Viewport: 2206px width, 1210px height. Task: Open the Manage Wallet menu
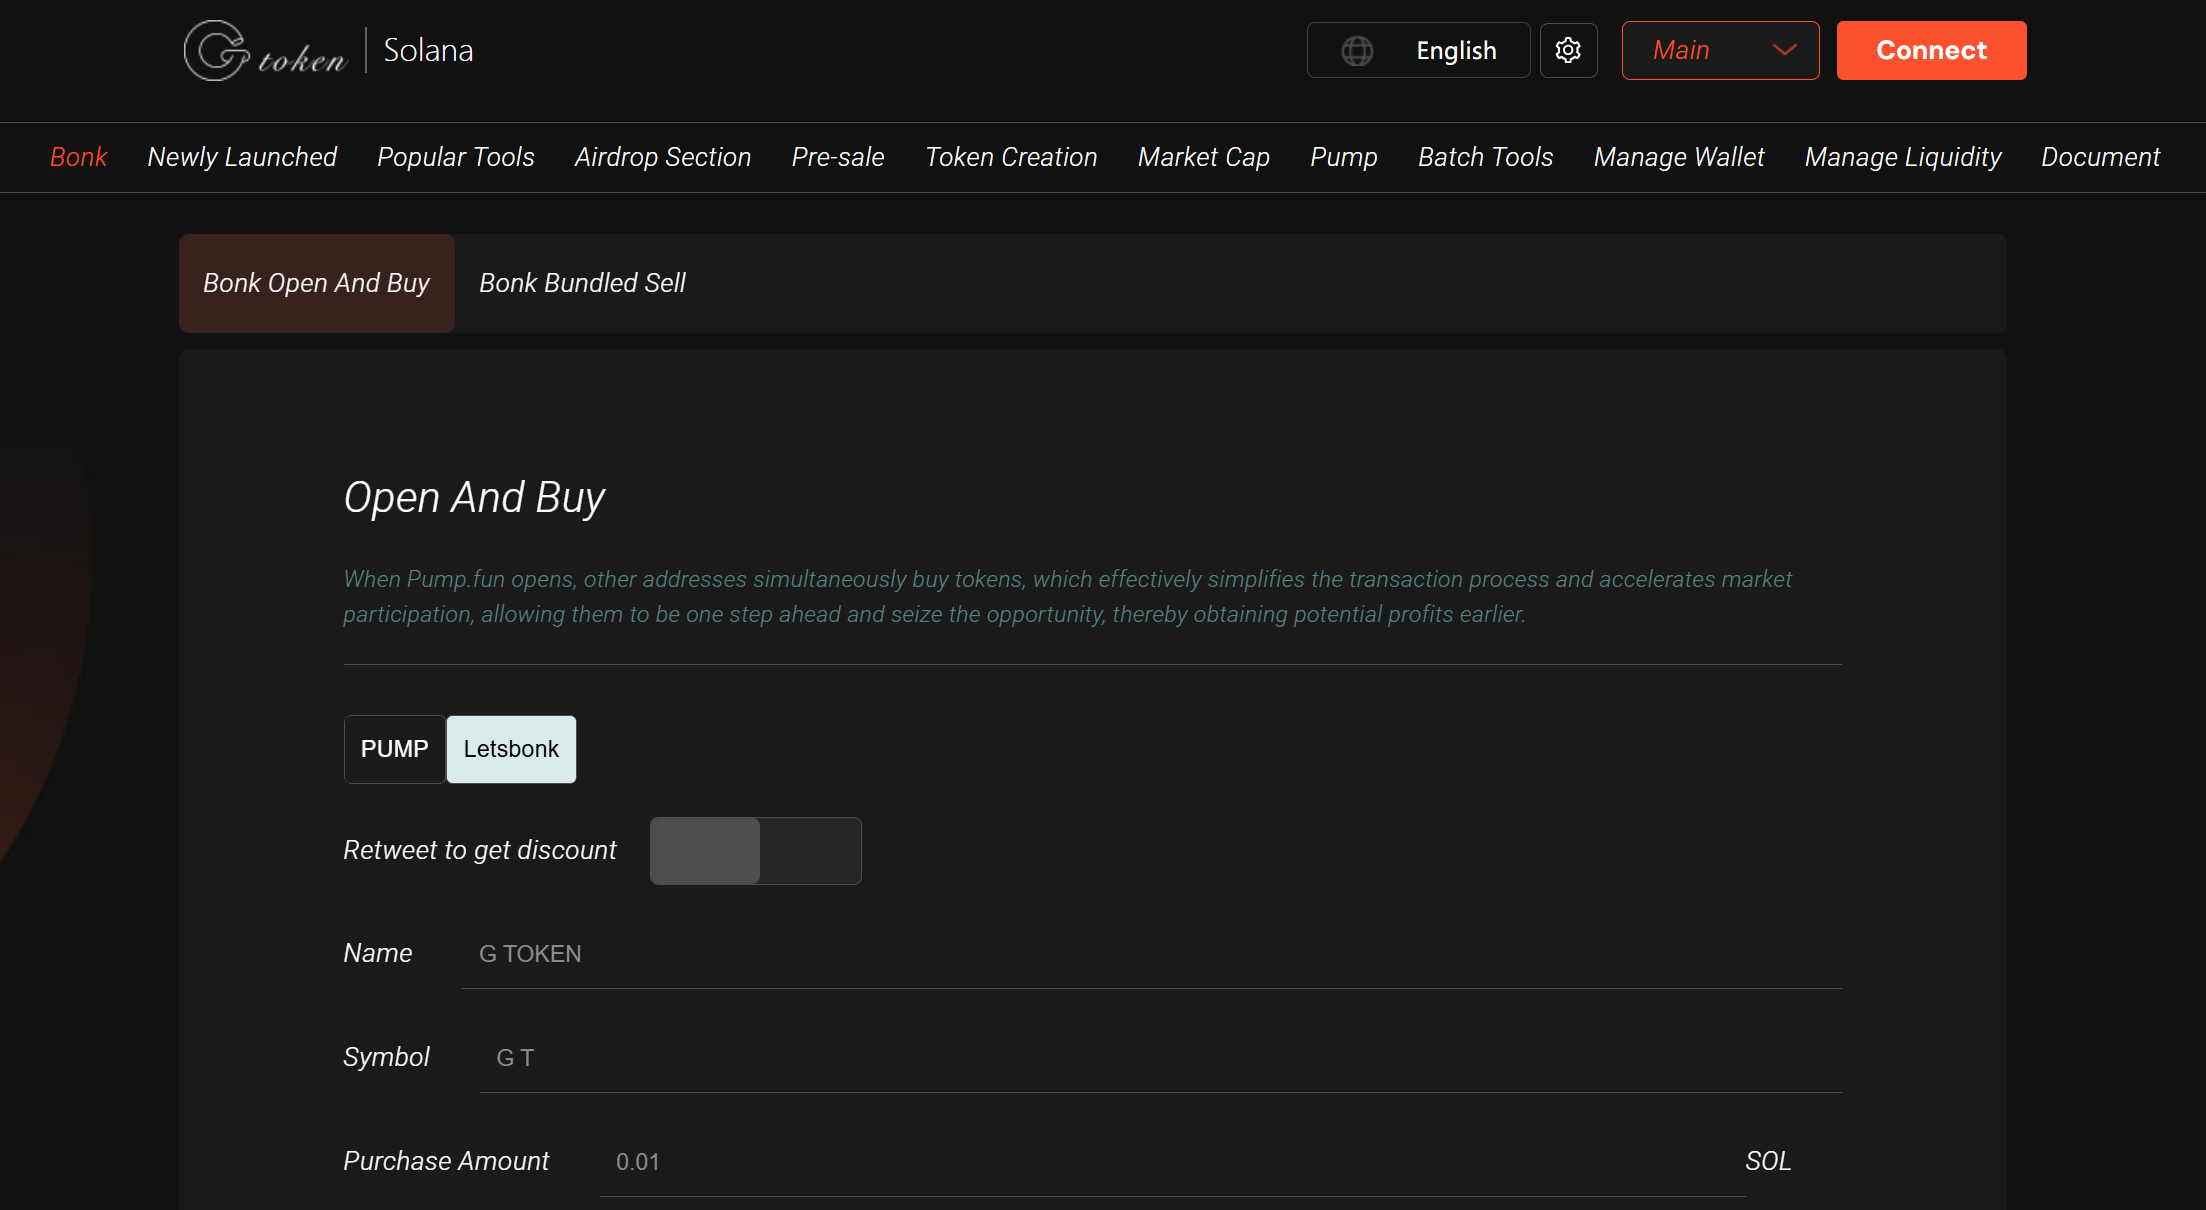pyautogui.click(x=1679, y=157)
